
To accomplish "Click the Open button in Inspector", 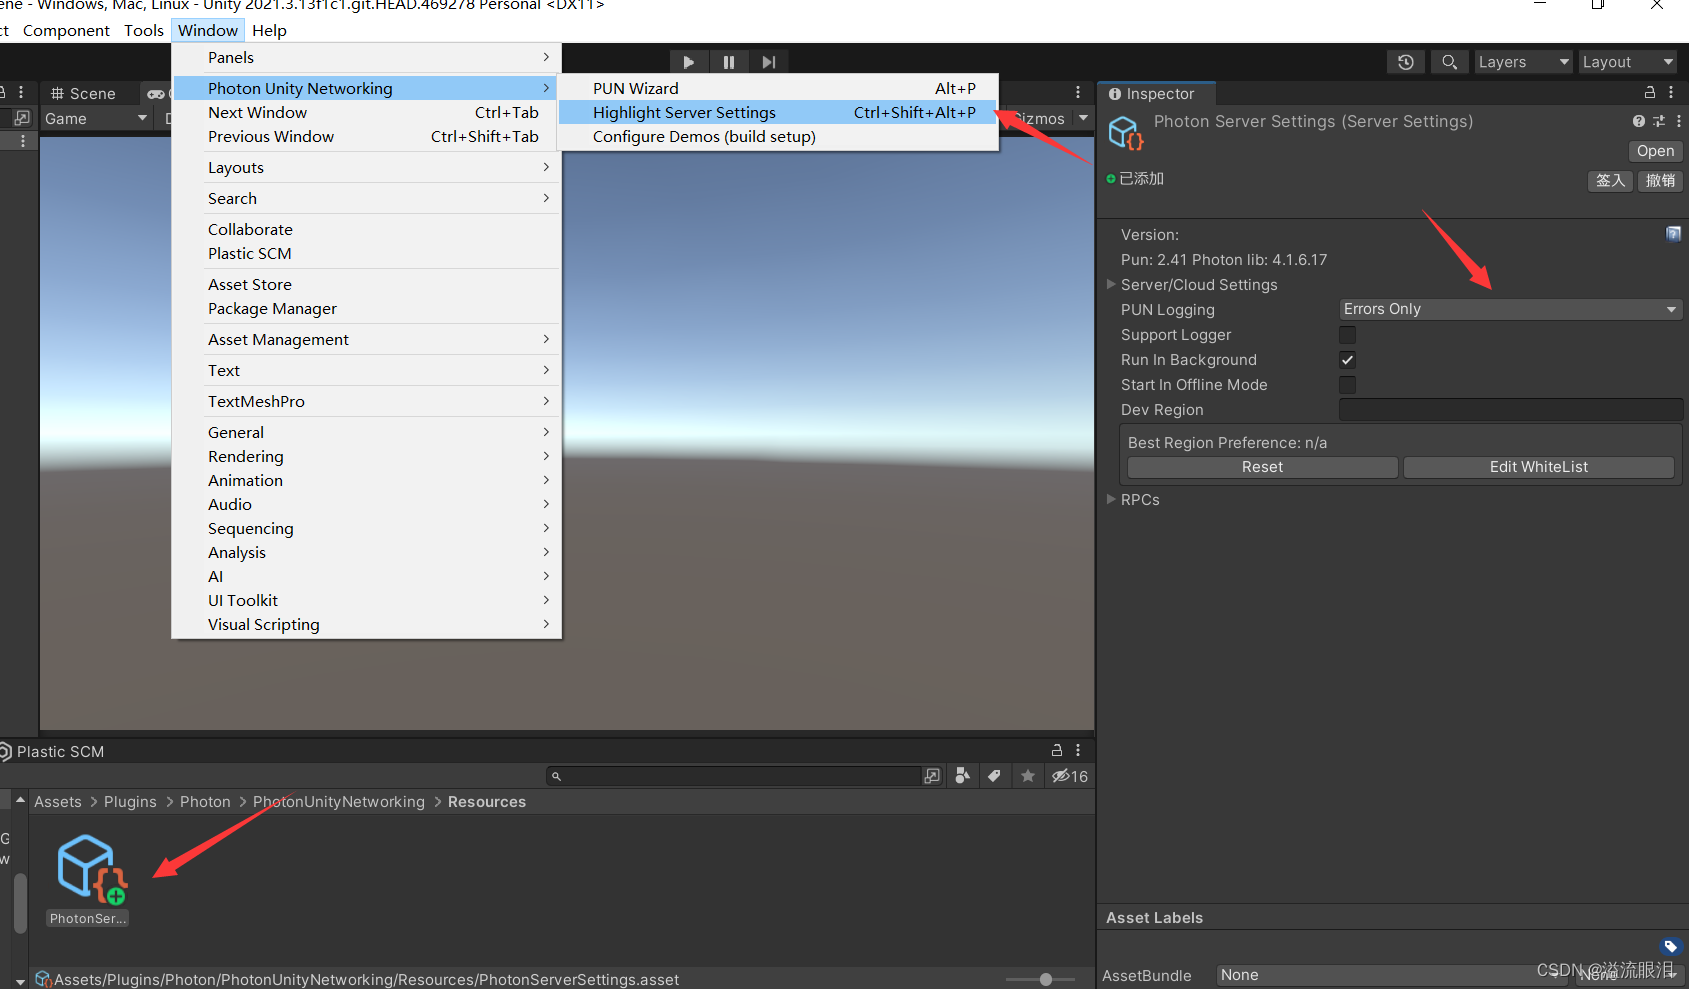I will click(x=1655, y=151).
